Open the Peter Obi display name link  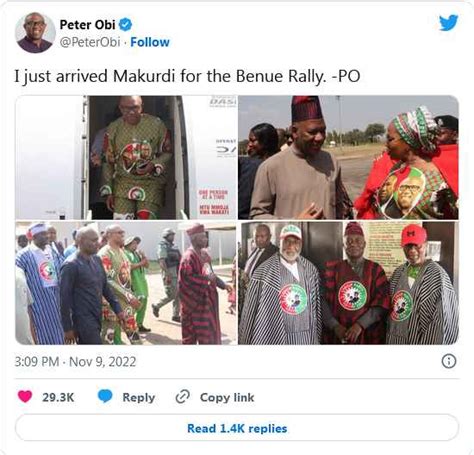87,25
